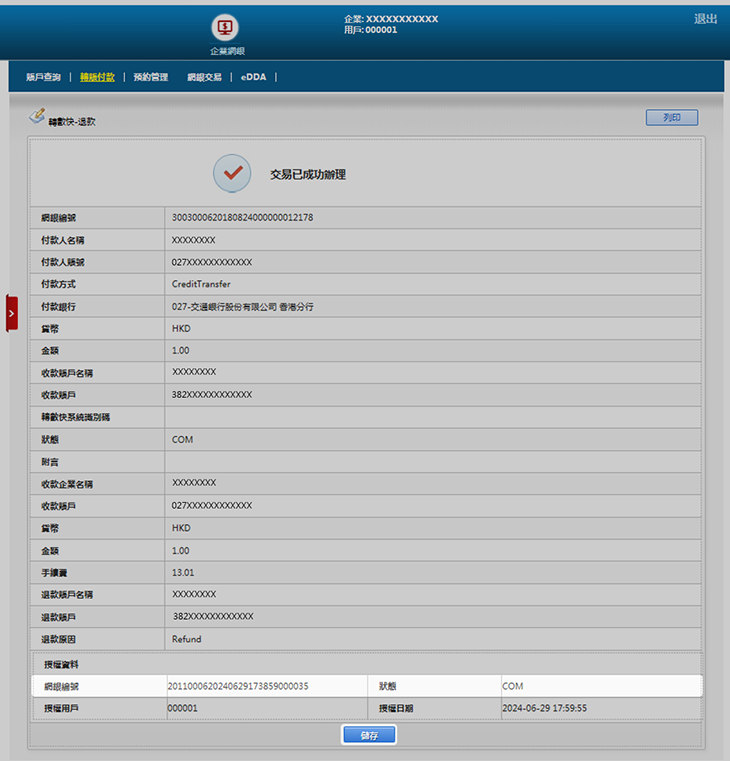Click the 授權用戶 value 000001

(183, 708)
